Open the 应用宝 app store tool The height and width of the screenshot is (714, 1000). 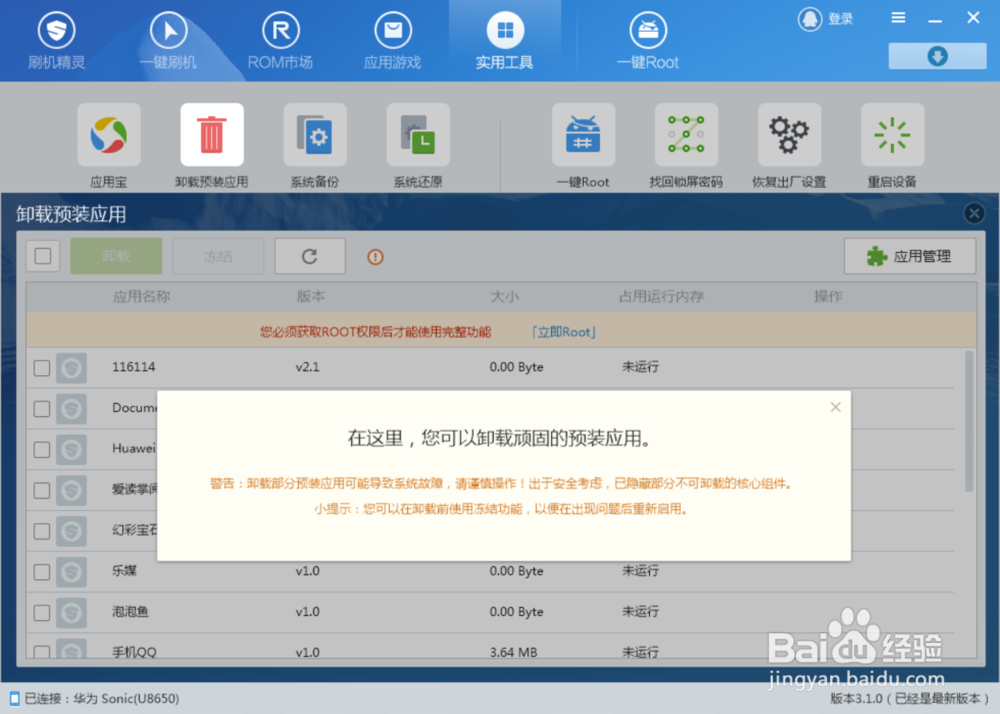(x=108, y=135)
